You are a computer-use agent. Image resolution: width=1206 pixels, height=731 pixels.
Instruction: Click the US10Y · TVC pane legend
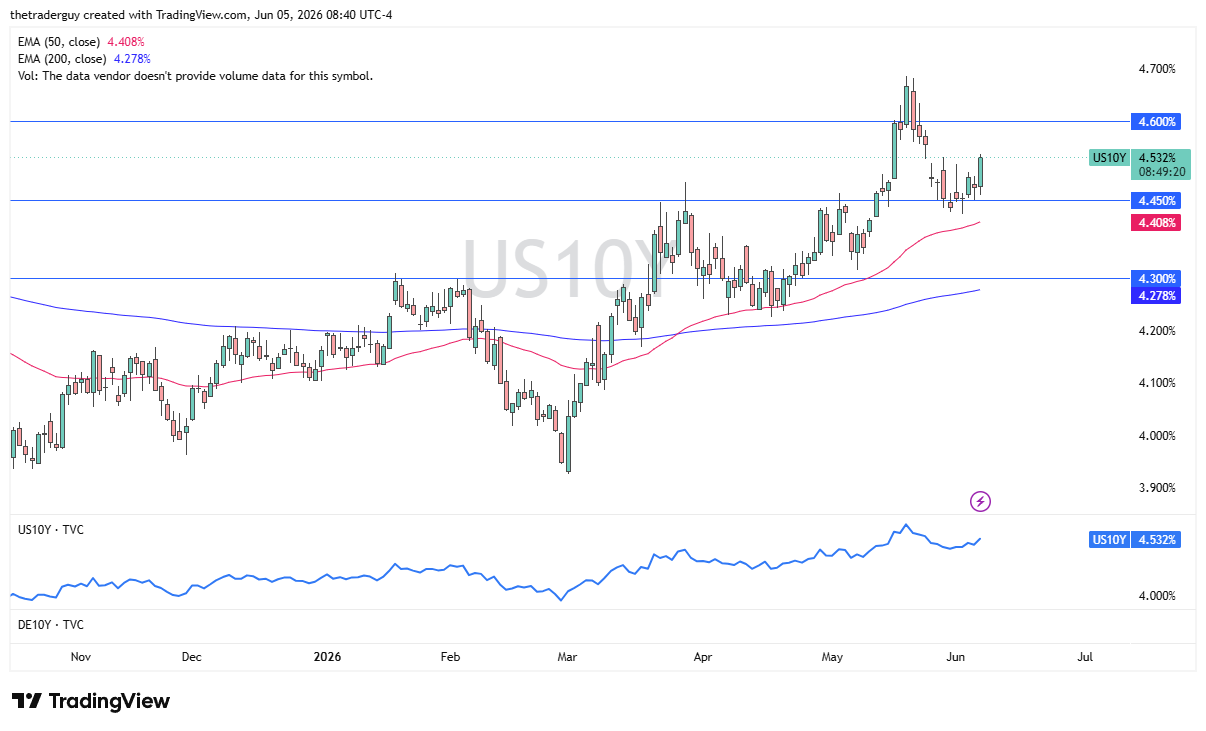(x=51, y=529)
